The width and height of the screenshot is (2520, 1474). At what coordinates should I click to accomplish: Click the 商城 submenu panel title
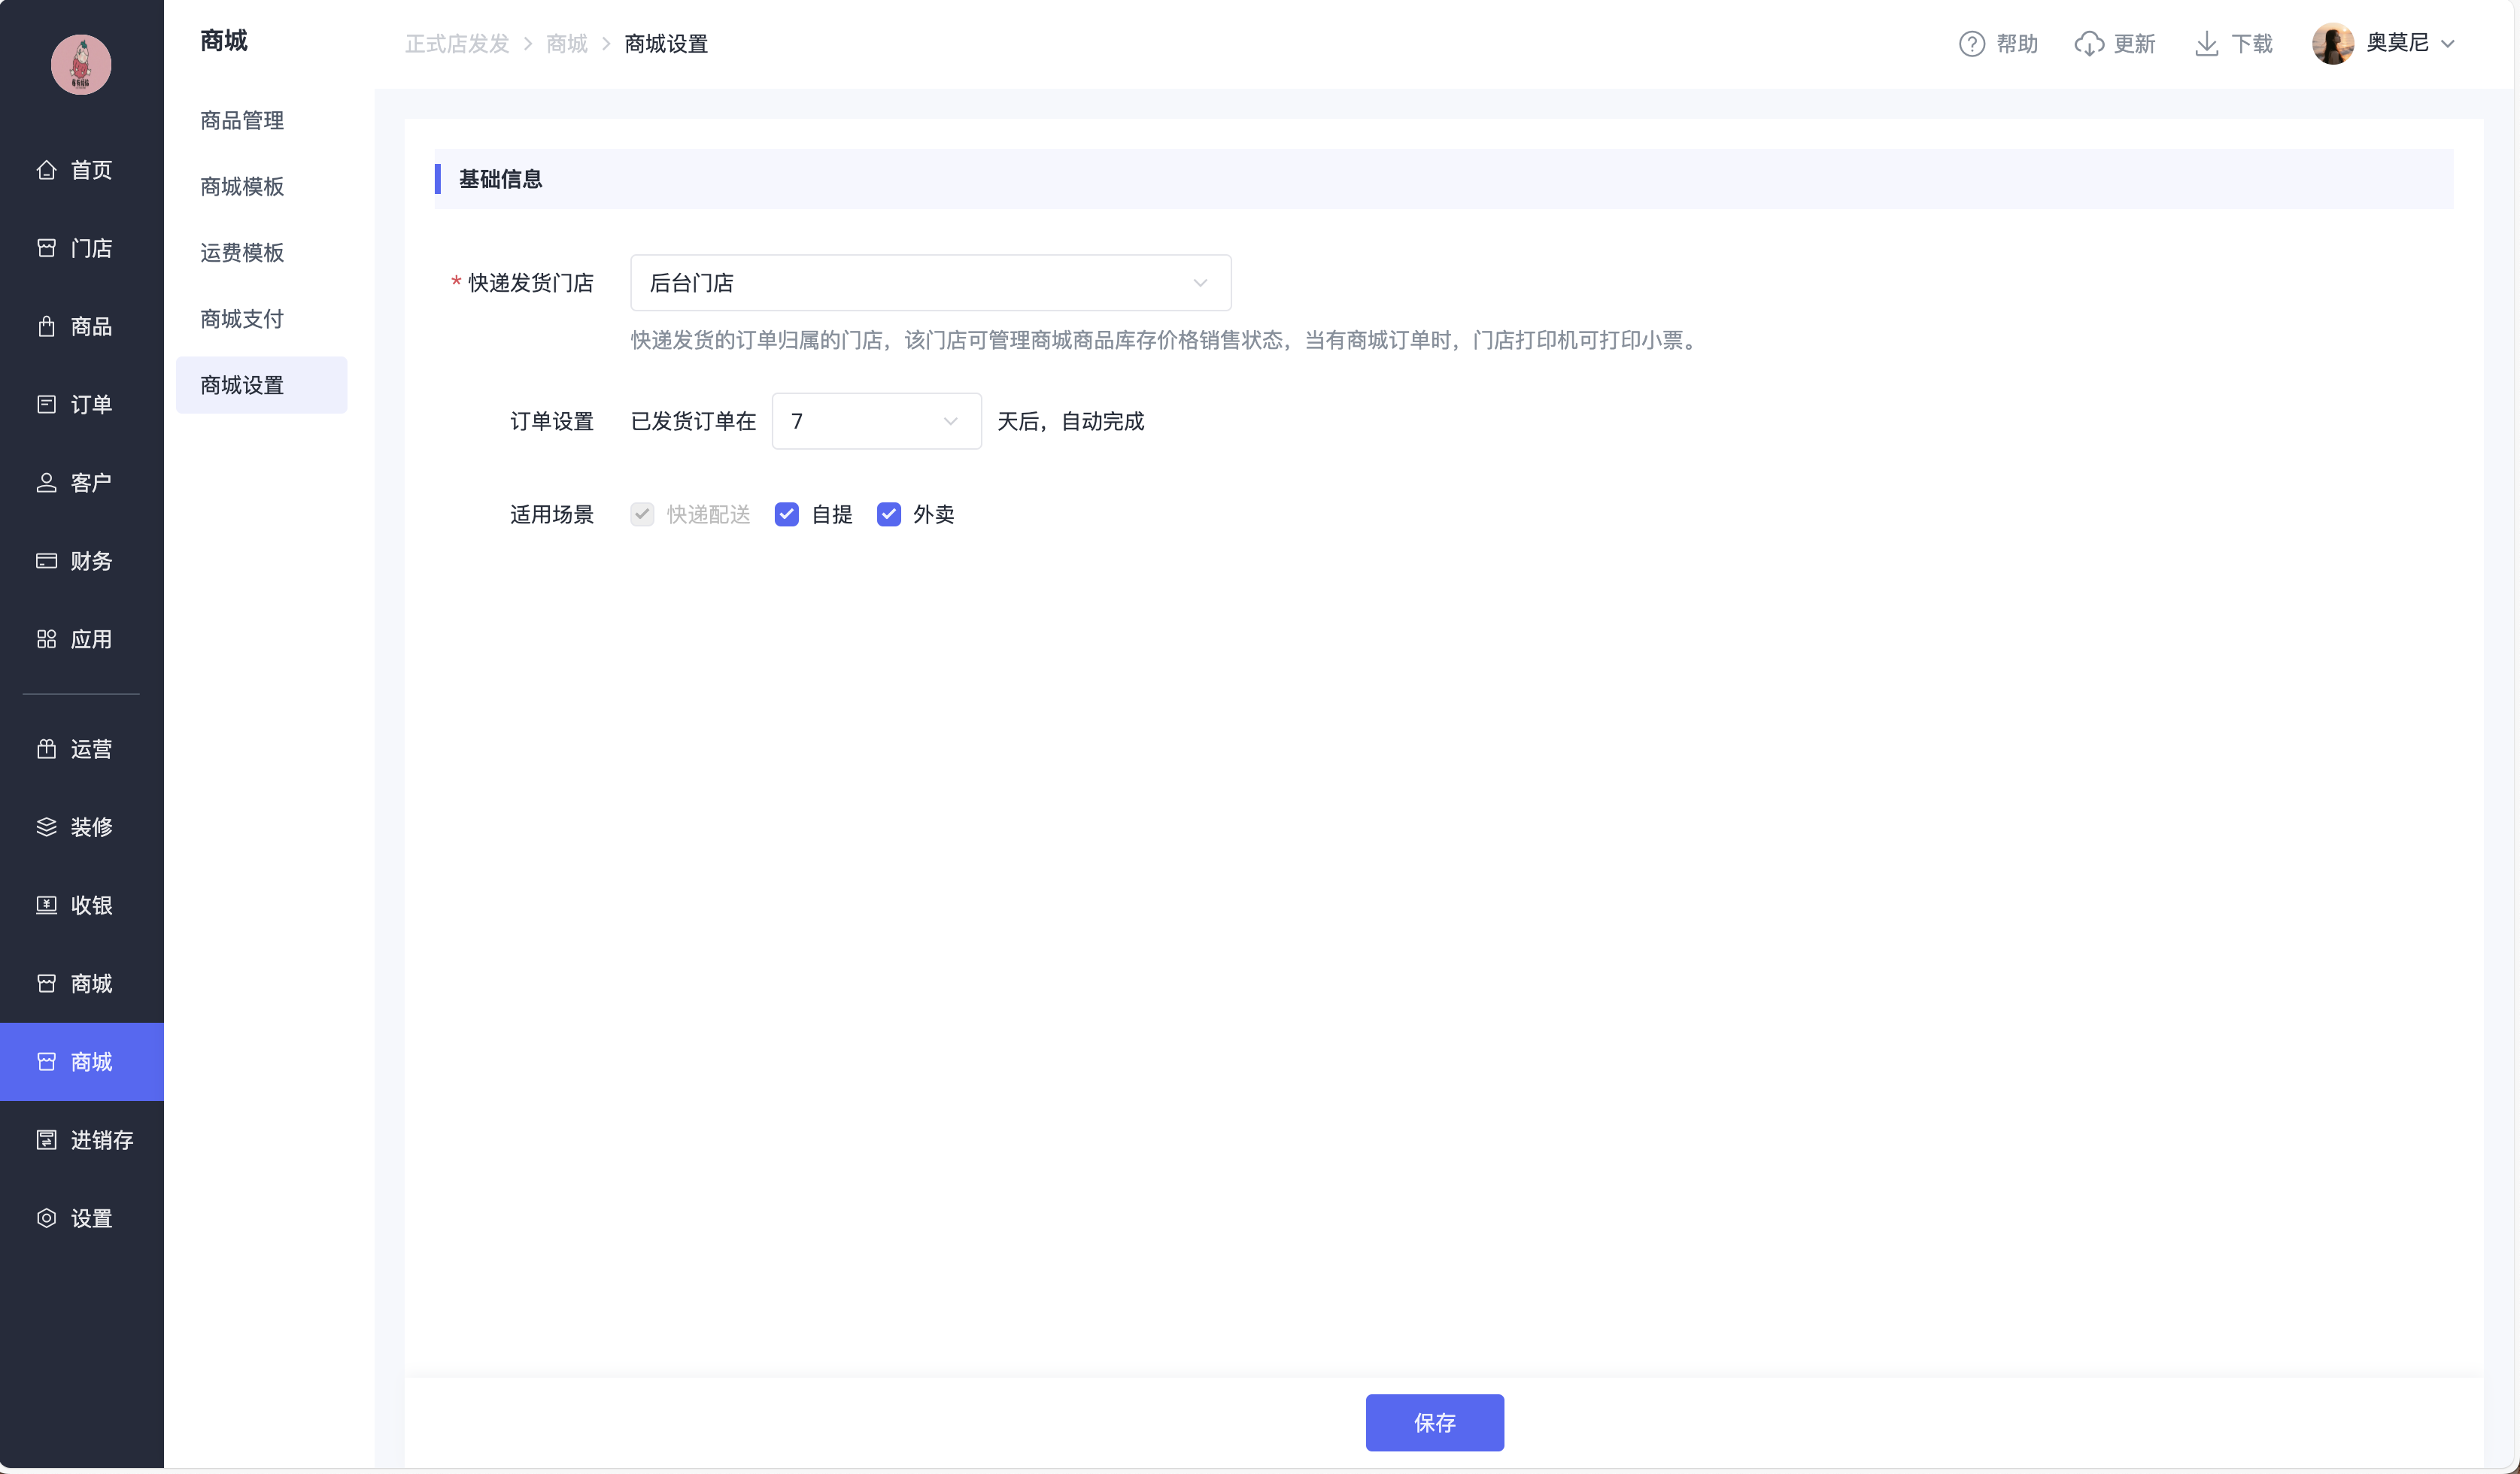(x=224, y=40)
